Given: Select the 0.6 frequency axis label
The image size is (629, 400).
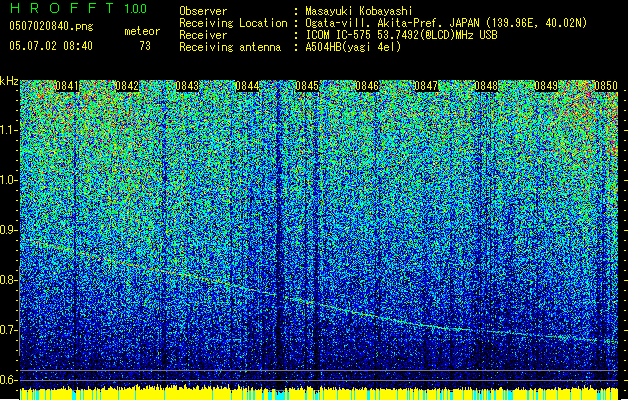Looking at the screenshot, I should click(10, 380).
